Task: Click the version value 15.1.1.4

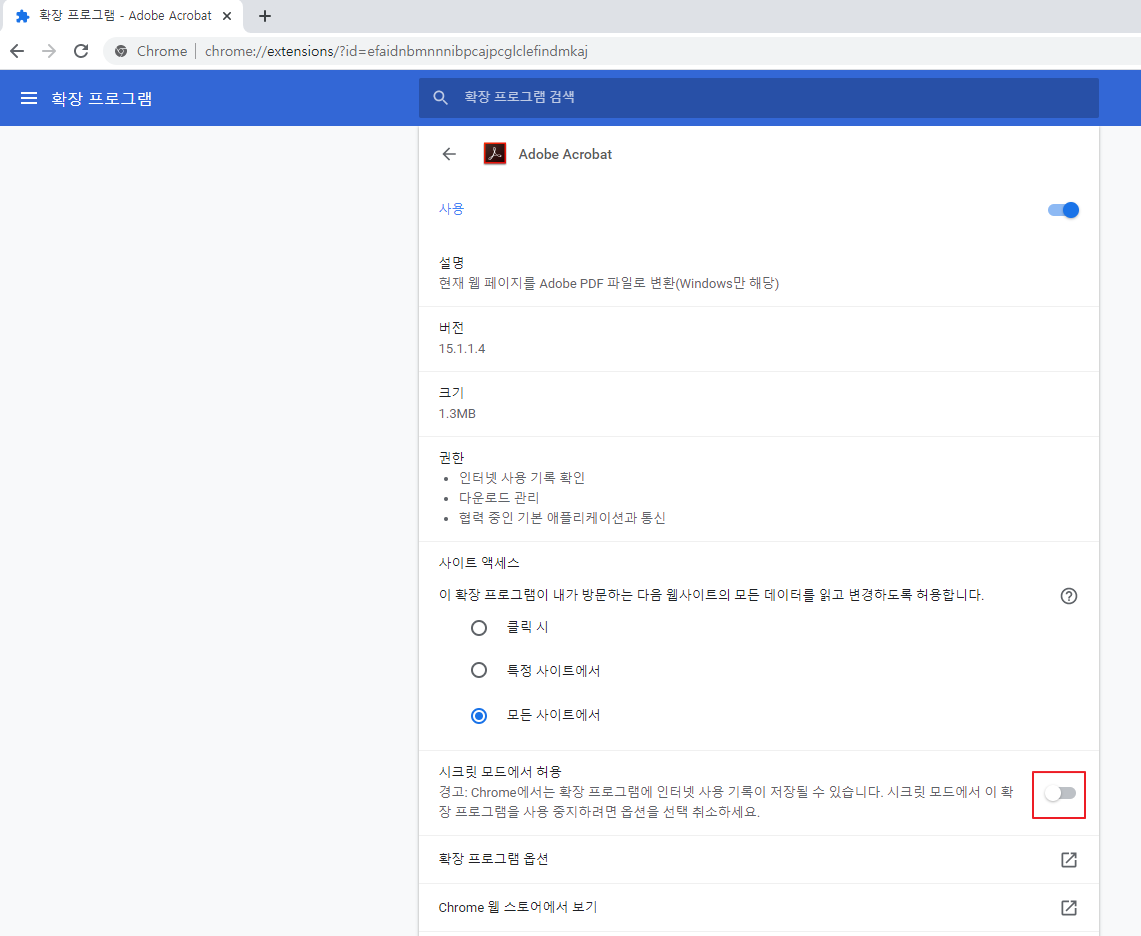Action: click(461, 349)
